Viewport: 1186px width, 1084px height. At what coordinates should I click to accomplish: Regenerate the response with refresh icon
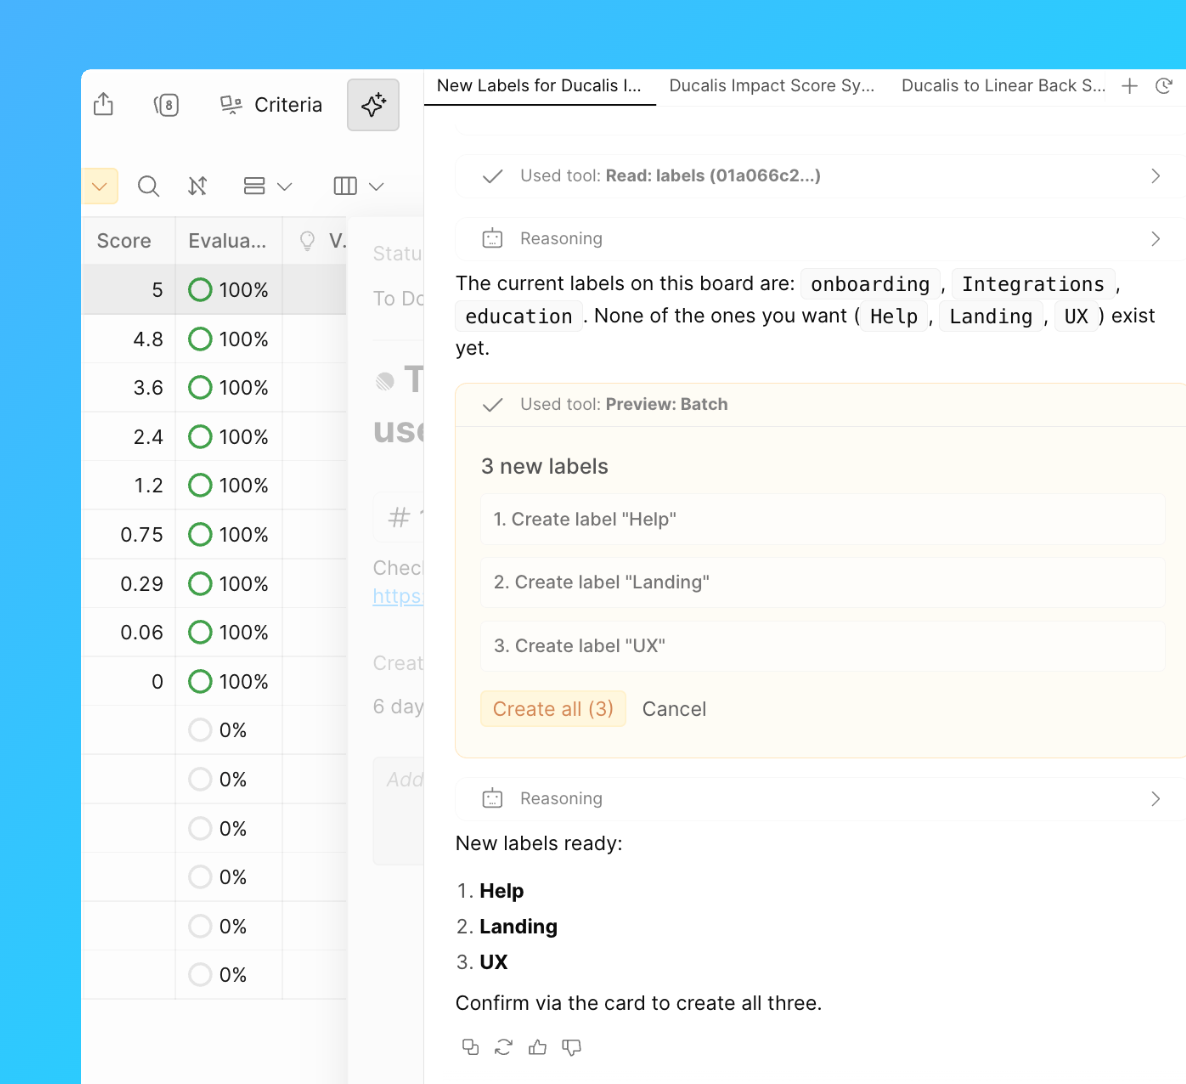(504, 1047)
